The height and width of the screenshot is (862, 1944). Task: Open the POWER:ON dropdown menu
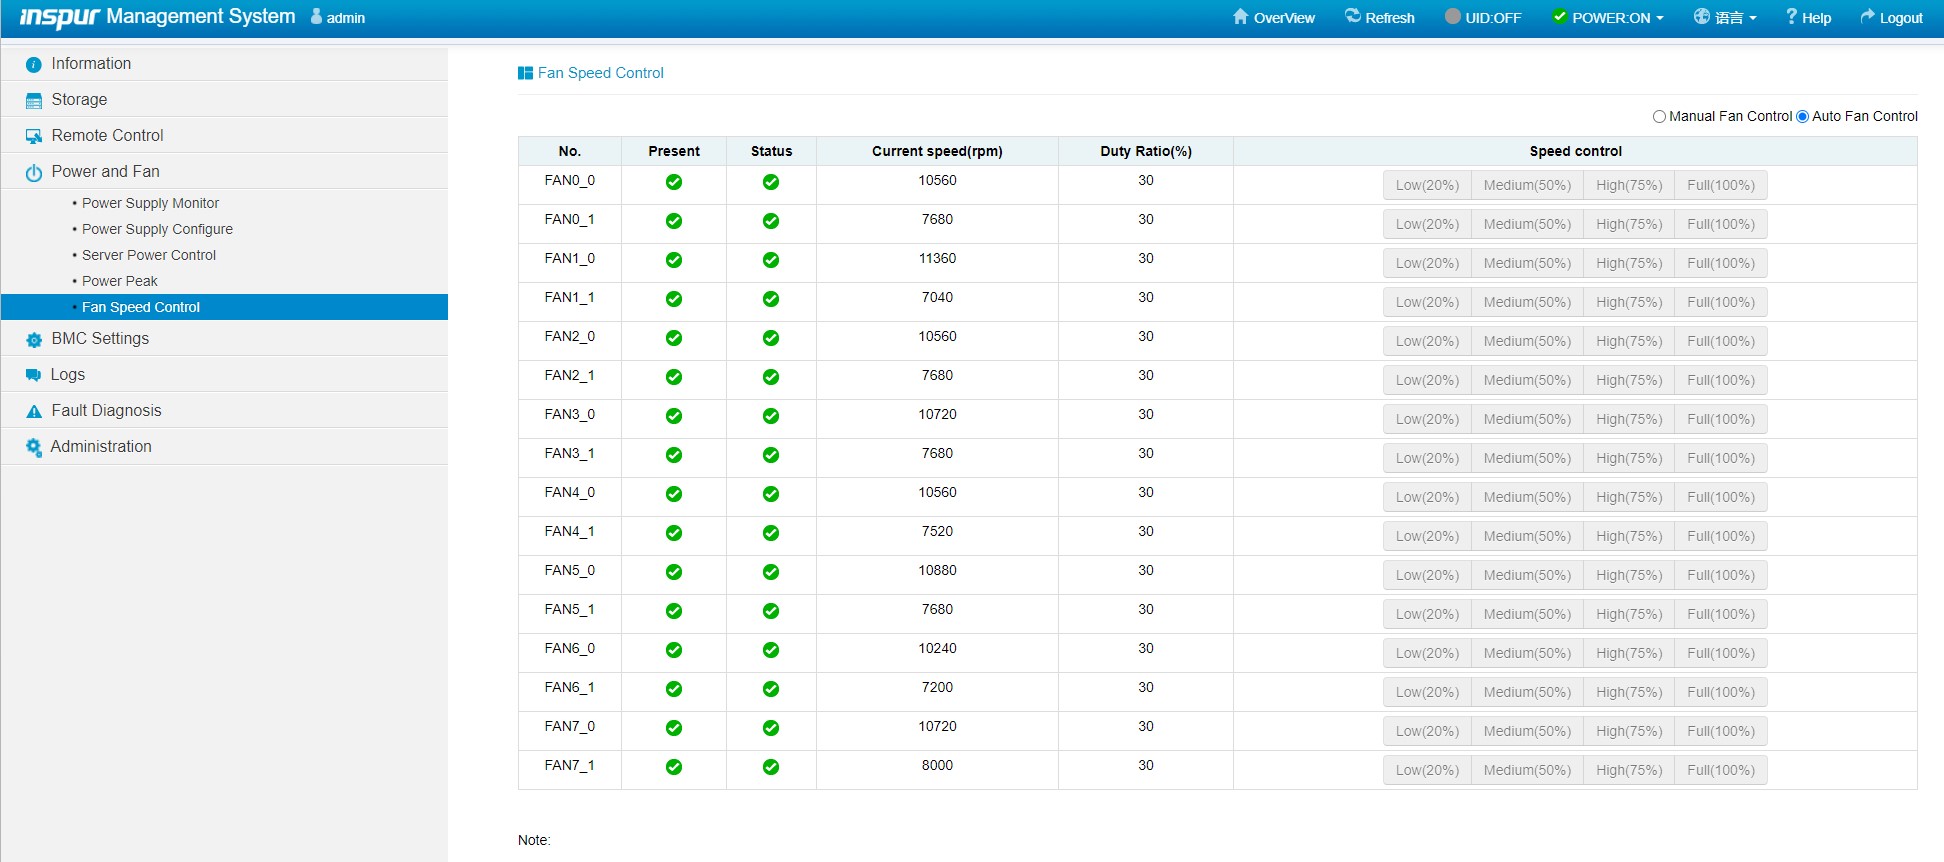click(x=1608, y=18)
